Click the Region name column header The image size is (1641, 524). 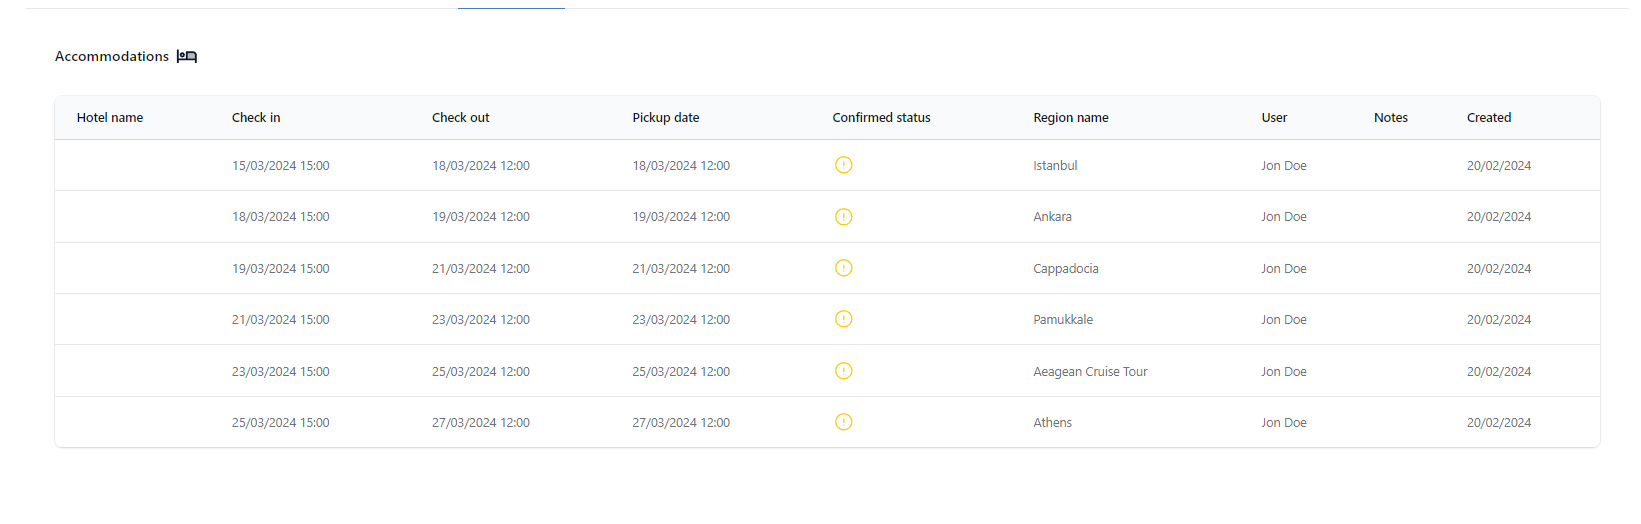(x=1071, y=118)
